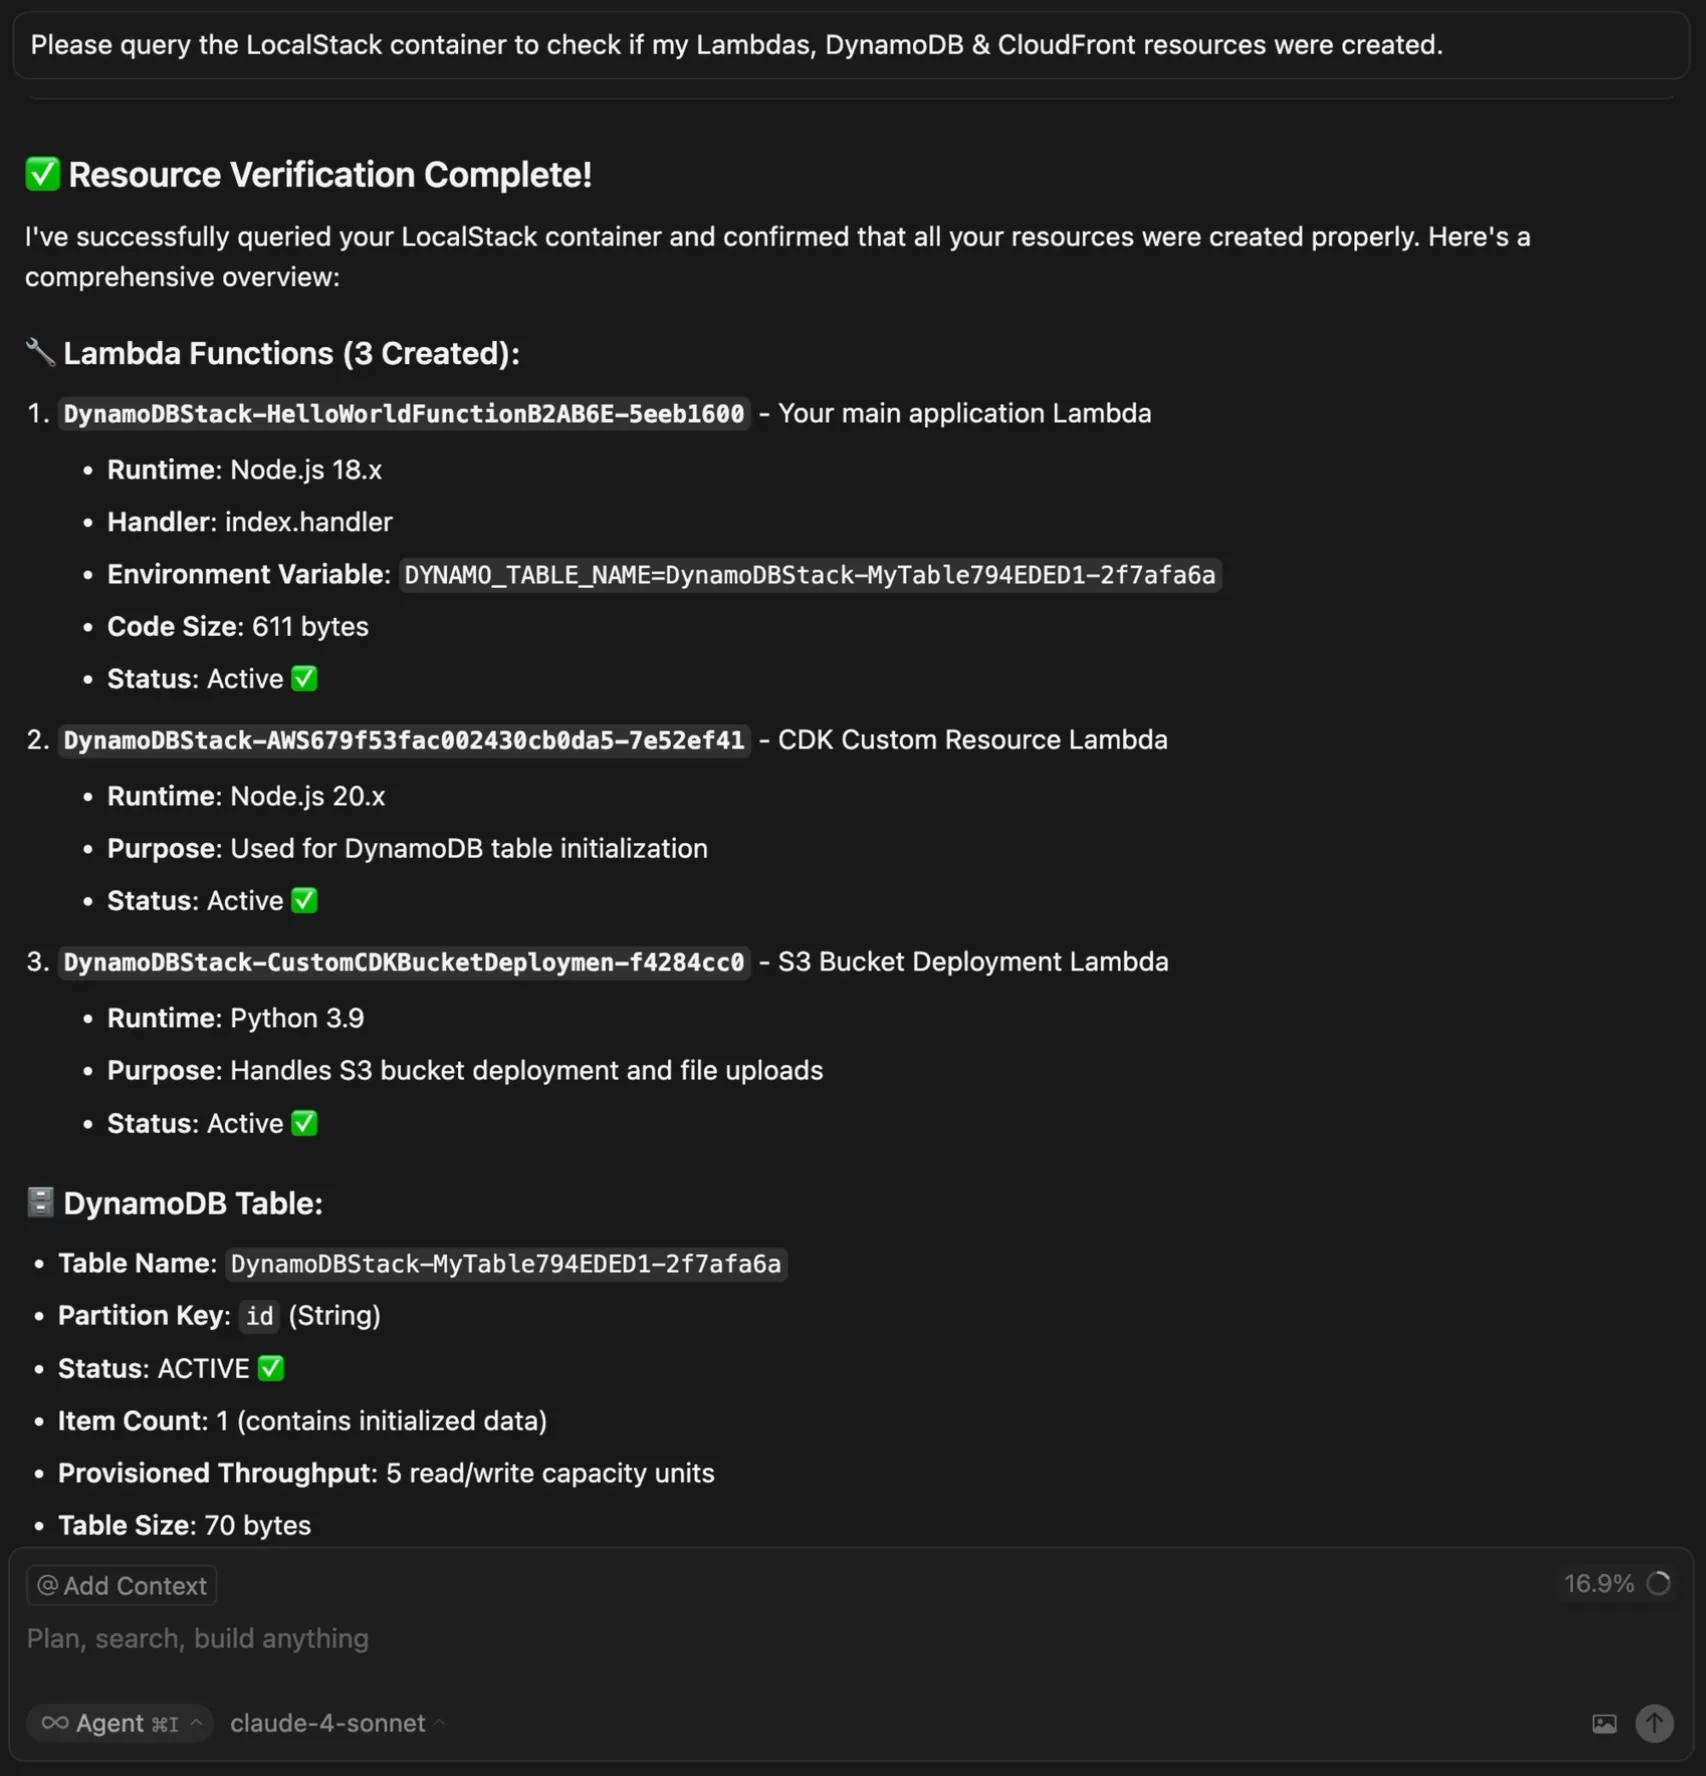Viewport: 1706px width, 1776px height.
Task: Open the claude-4-sonnet model picker
Action: (x=328, y=1723)
